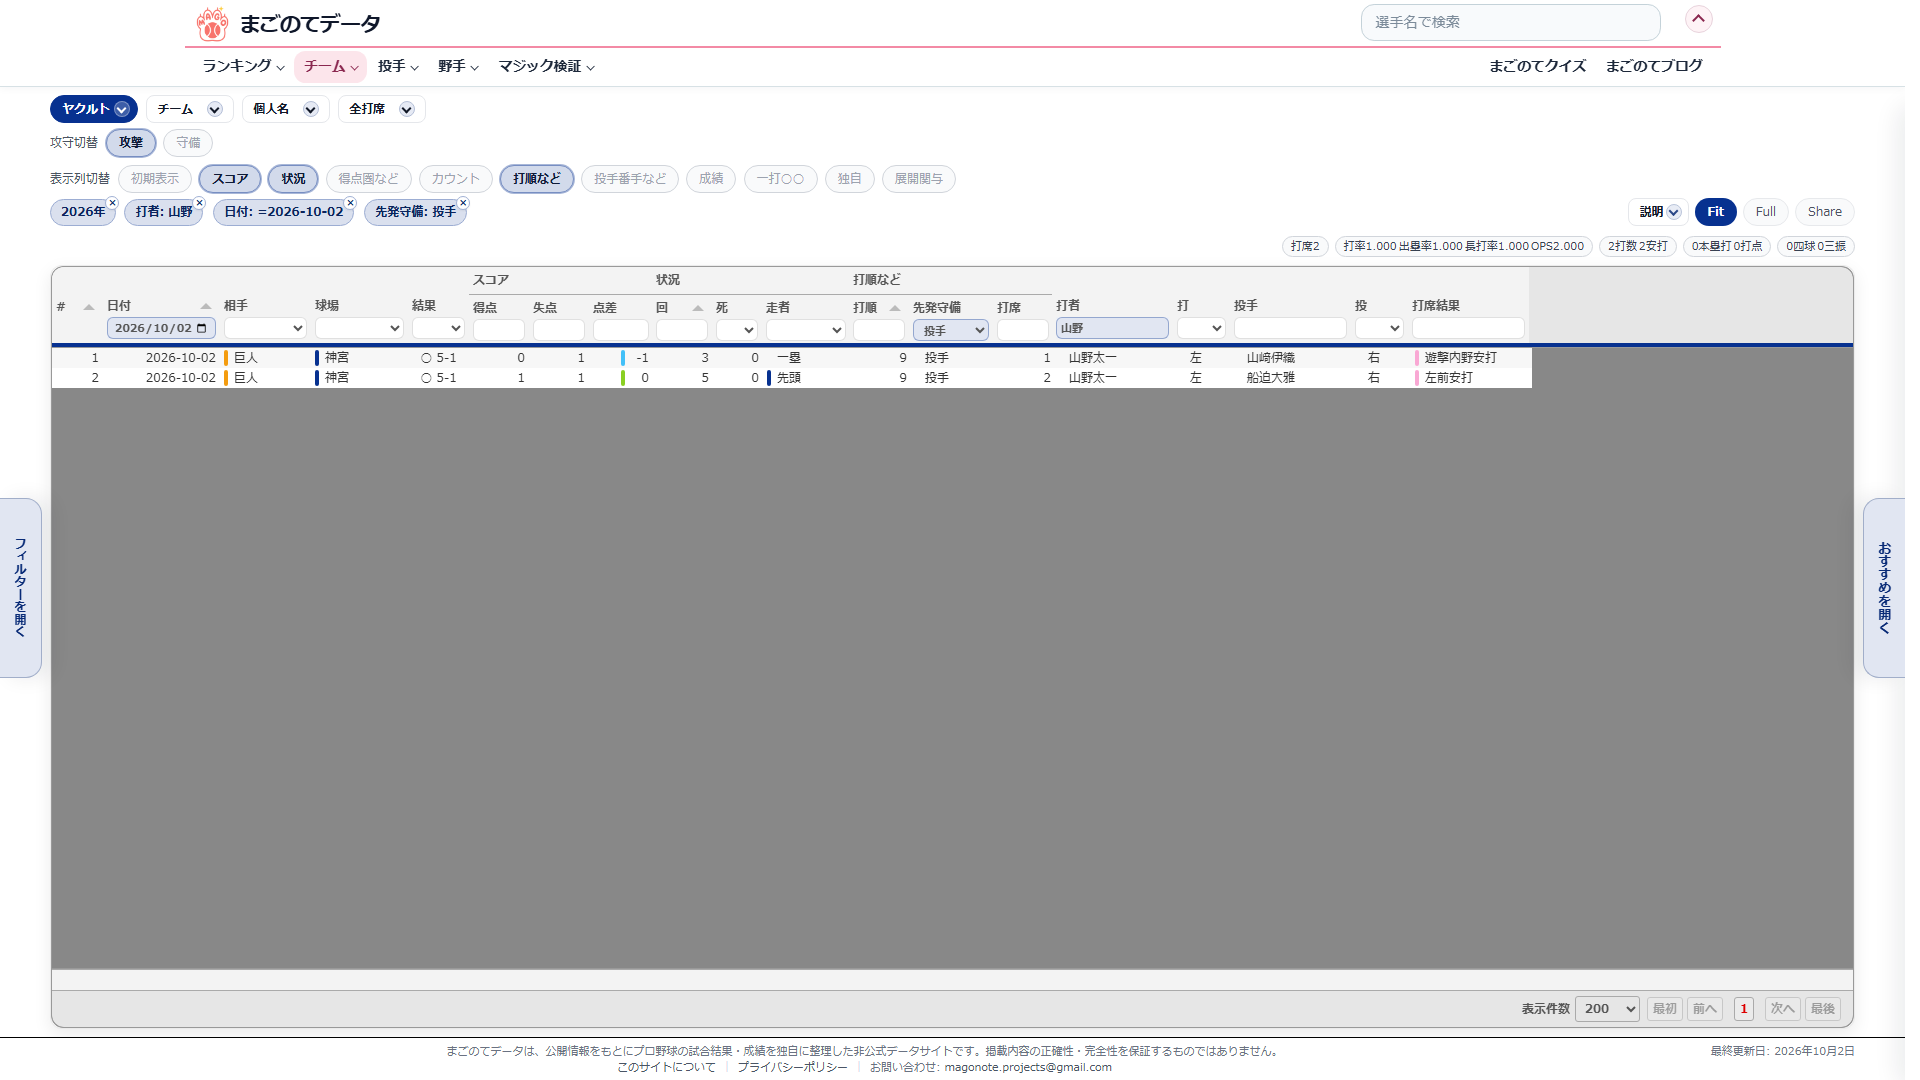Click the 選手名で検索 search field
Image resolution: width=1920 pixels, height=1080 pixels.
click(1510, 22)
